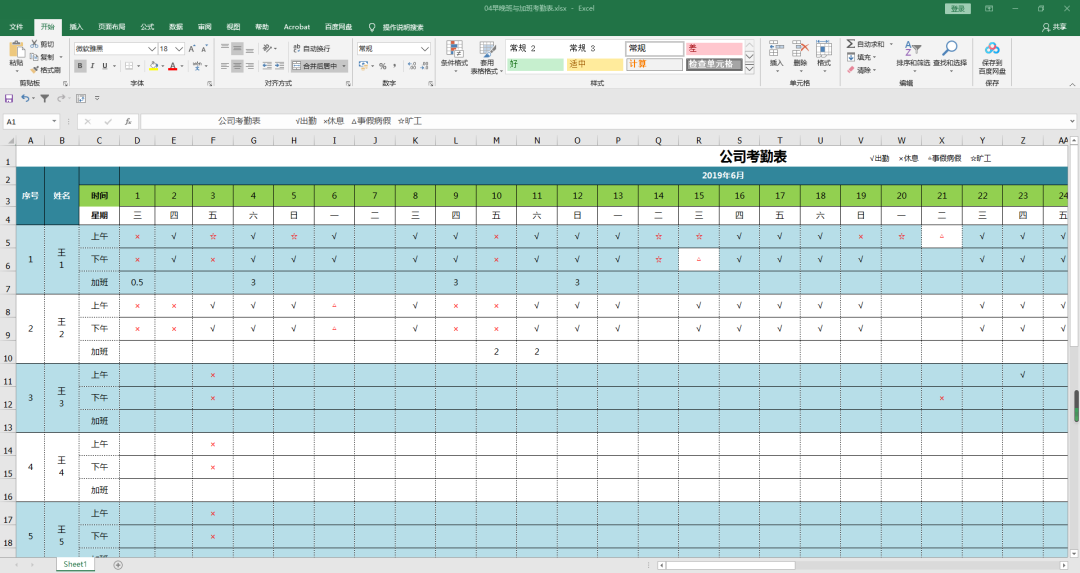Switch to the Data (数据) tab
The height and width of the screenshot is (573, 1080).
pos(176,27)
